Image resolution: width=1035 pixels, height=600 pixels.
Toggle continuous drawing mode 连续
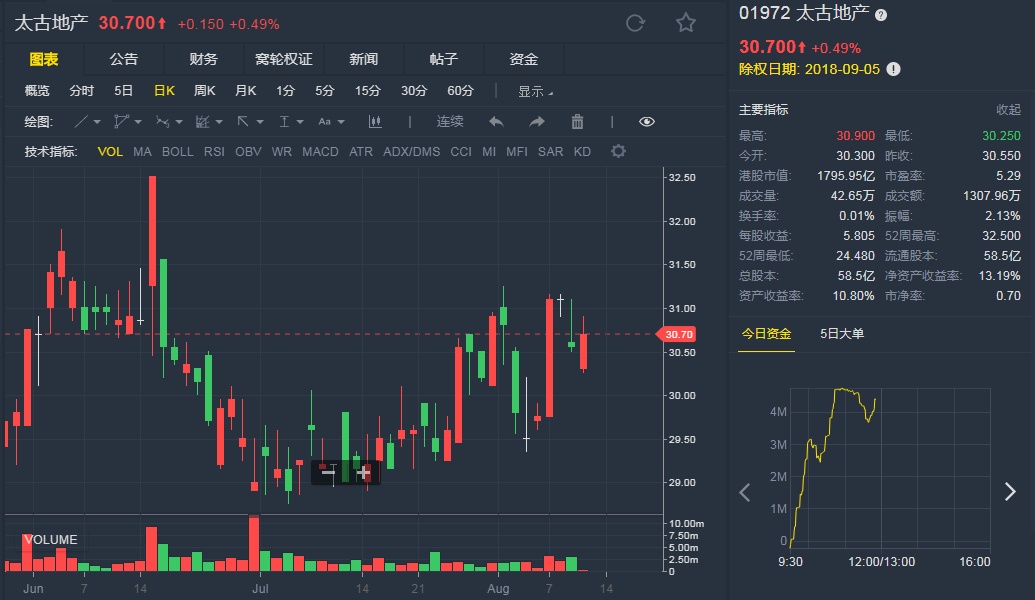tap(450, 121)
